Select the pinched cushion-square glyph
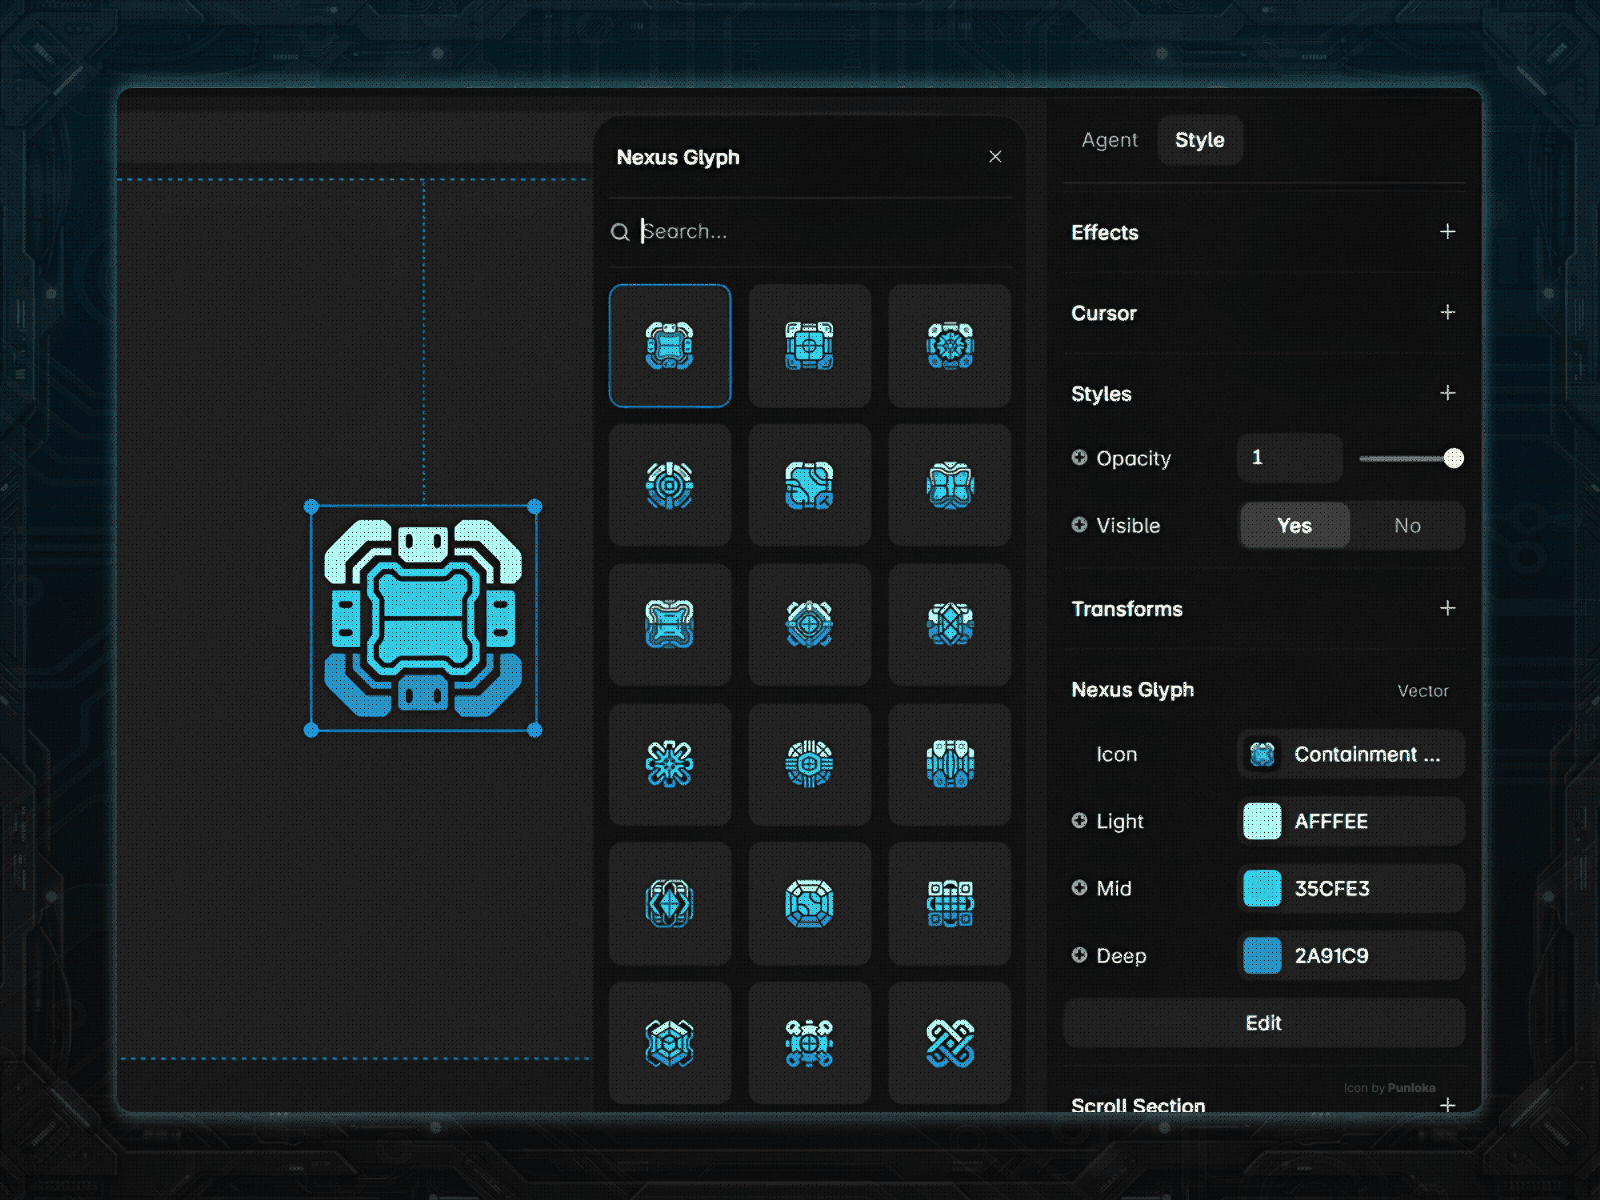Viewport: 1600px width, 1200px height. pyautogui.click(x=670, y=625)
